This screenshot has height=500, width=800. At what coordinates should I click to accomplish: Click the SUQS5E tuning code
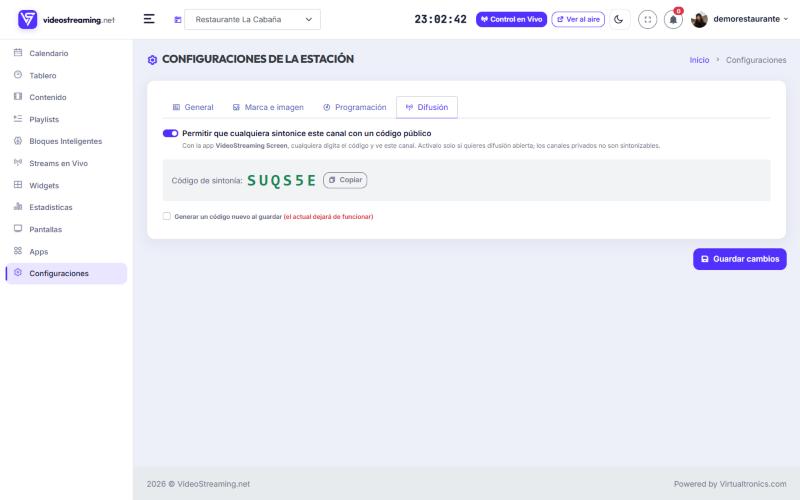pyautogui.click(x=281, y=180)
